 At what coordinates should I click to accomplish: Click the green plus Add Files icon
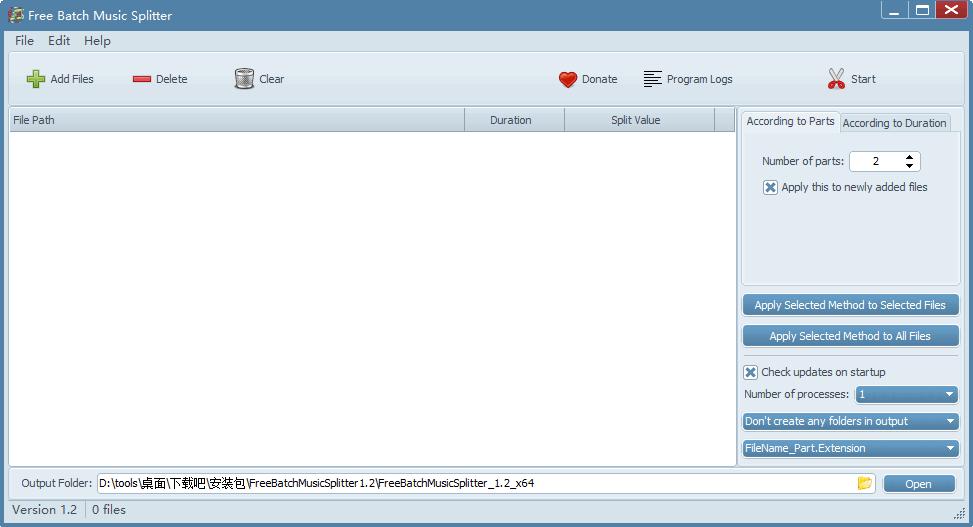[x=36, y=79]
